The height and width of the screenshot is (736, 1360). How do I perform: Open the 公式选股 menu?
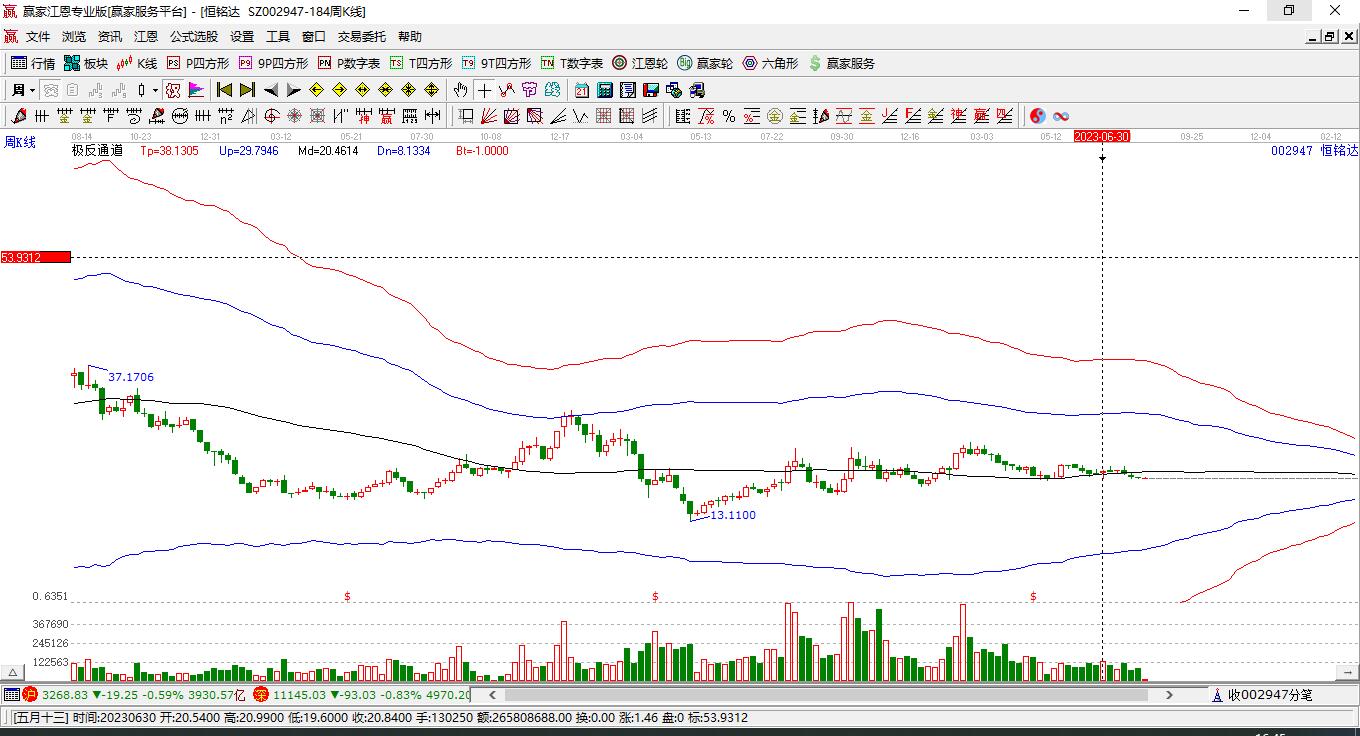(x=193, y=37)
